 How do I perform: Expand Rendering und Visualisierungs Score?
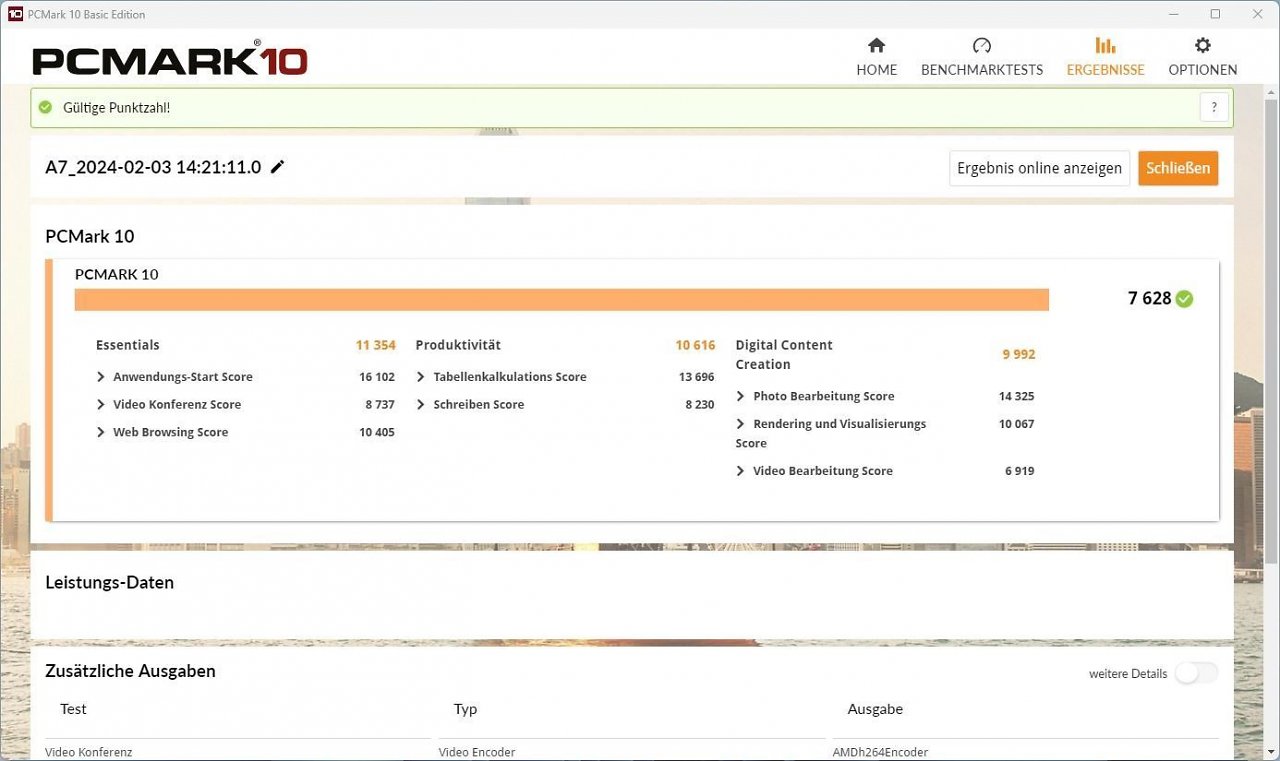tap(740, 424)
